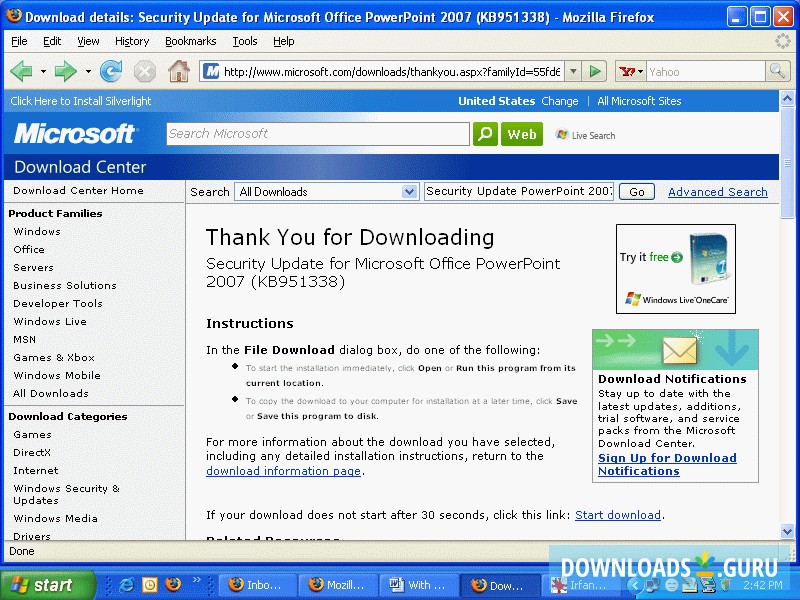Click the Yahoo search engine icon
This screenshot has width=800, height=600.
point(627,71)
